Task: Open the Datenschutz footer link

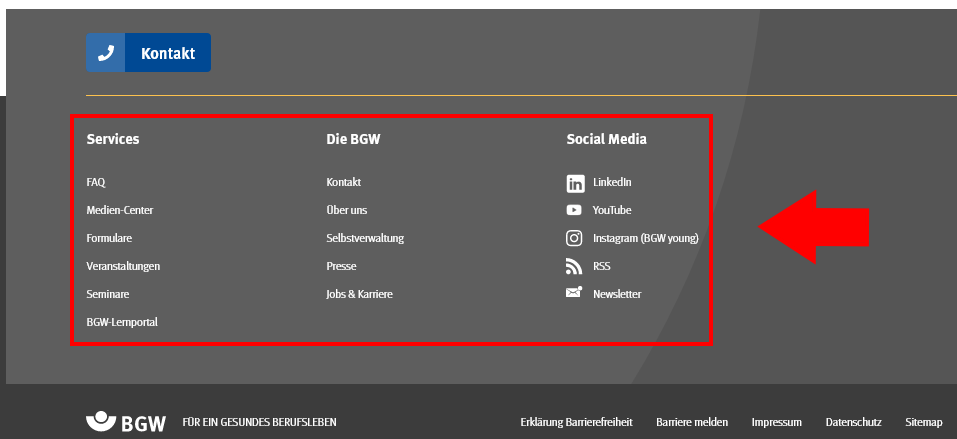Action: [854, 422]
